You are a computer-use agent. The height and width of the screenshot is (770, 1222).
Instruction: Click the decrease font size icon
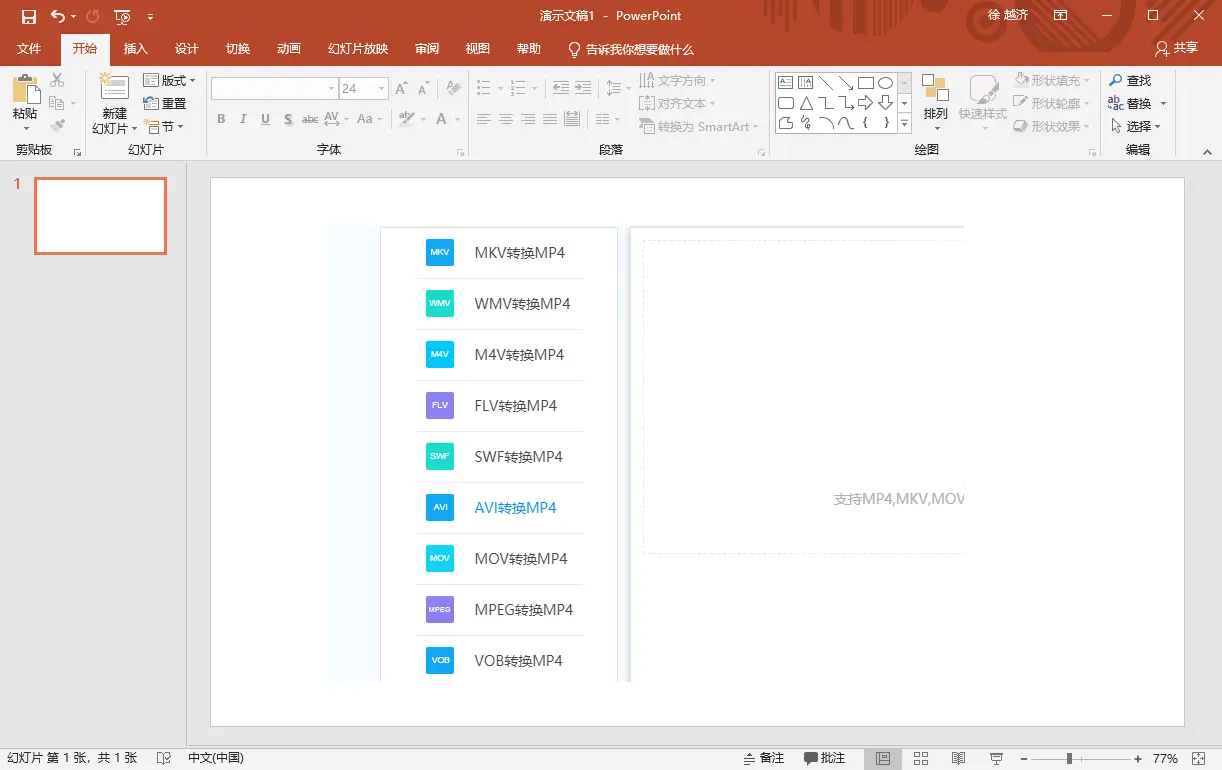424,89
